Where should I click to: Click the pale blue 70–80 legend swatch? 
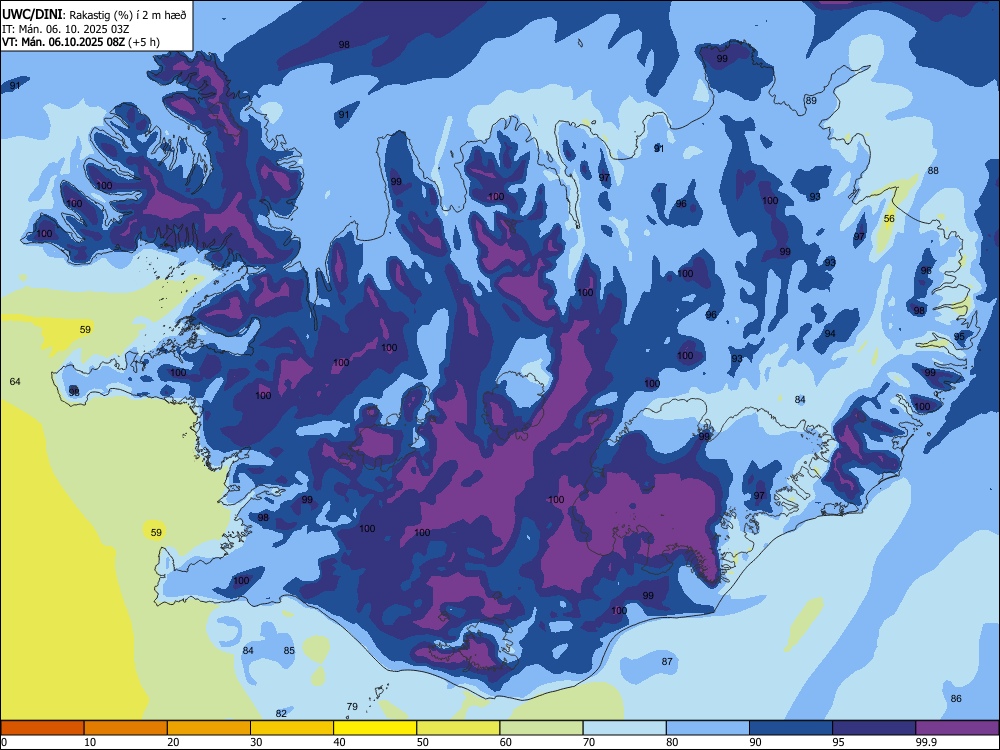tap(624, 728)
